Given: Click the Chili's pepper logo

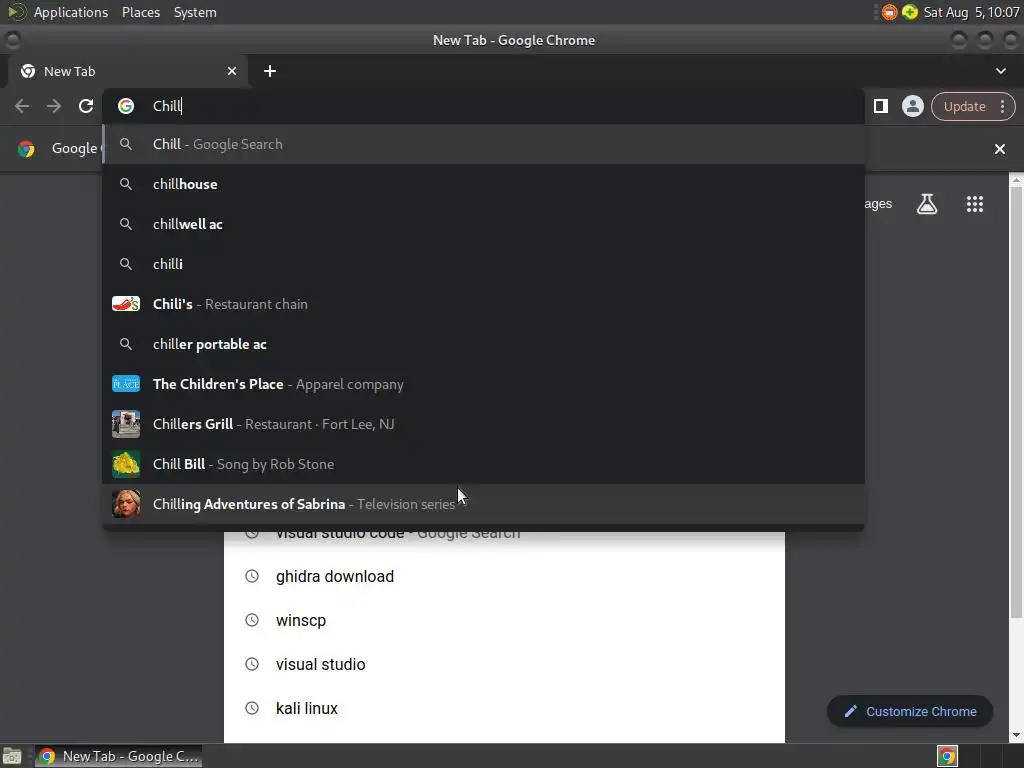Looking at the screenshot, I should coord(126,304).
